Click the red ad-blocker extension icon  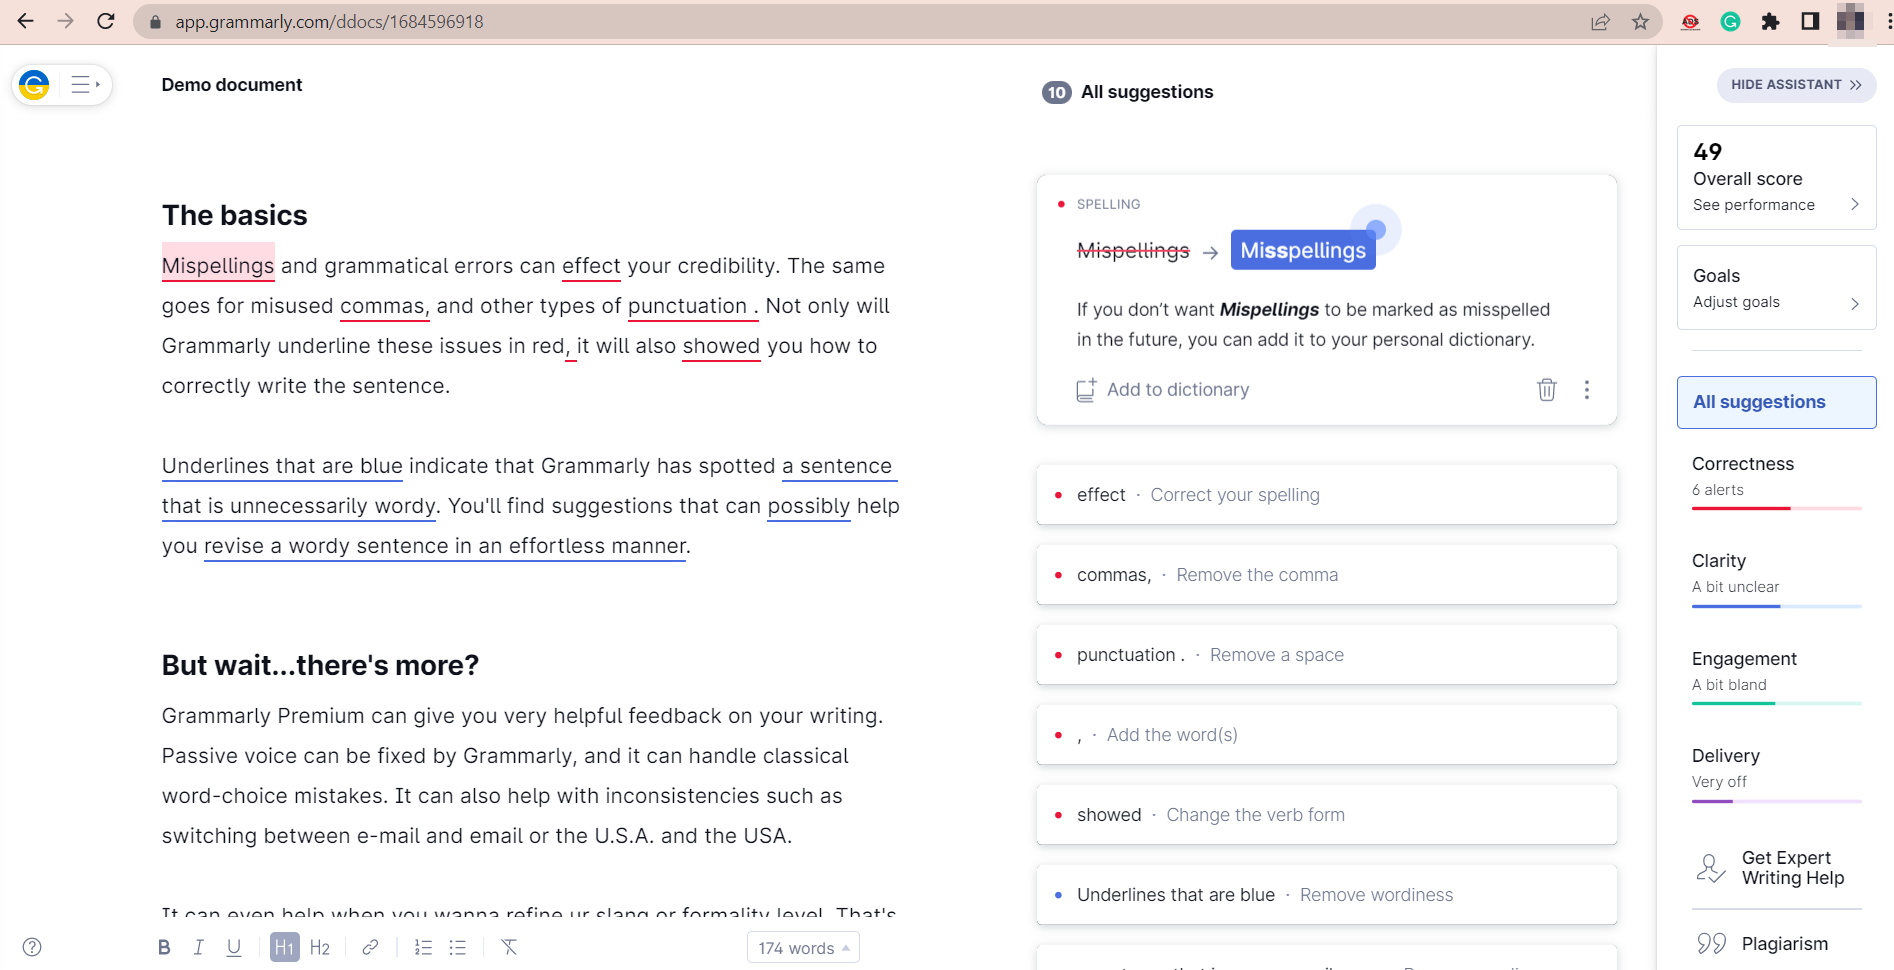pos(1690,22)
